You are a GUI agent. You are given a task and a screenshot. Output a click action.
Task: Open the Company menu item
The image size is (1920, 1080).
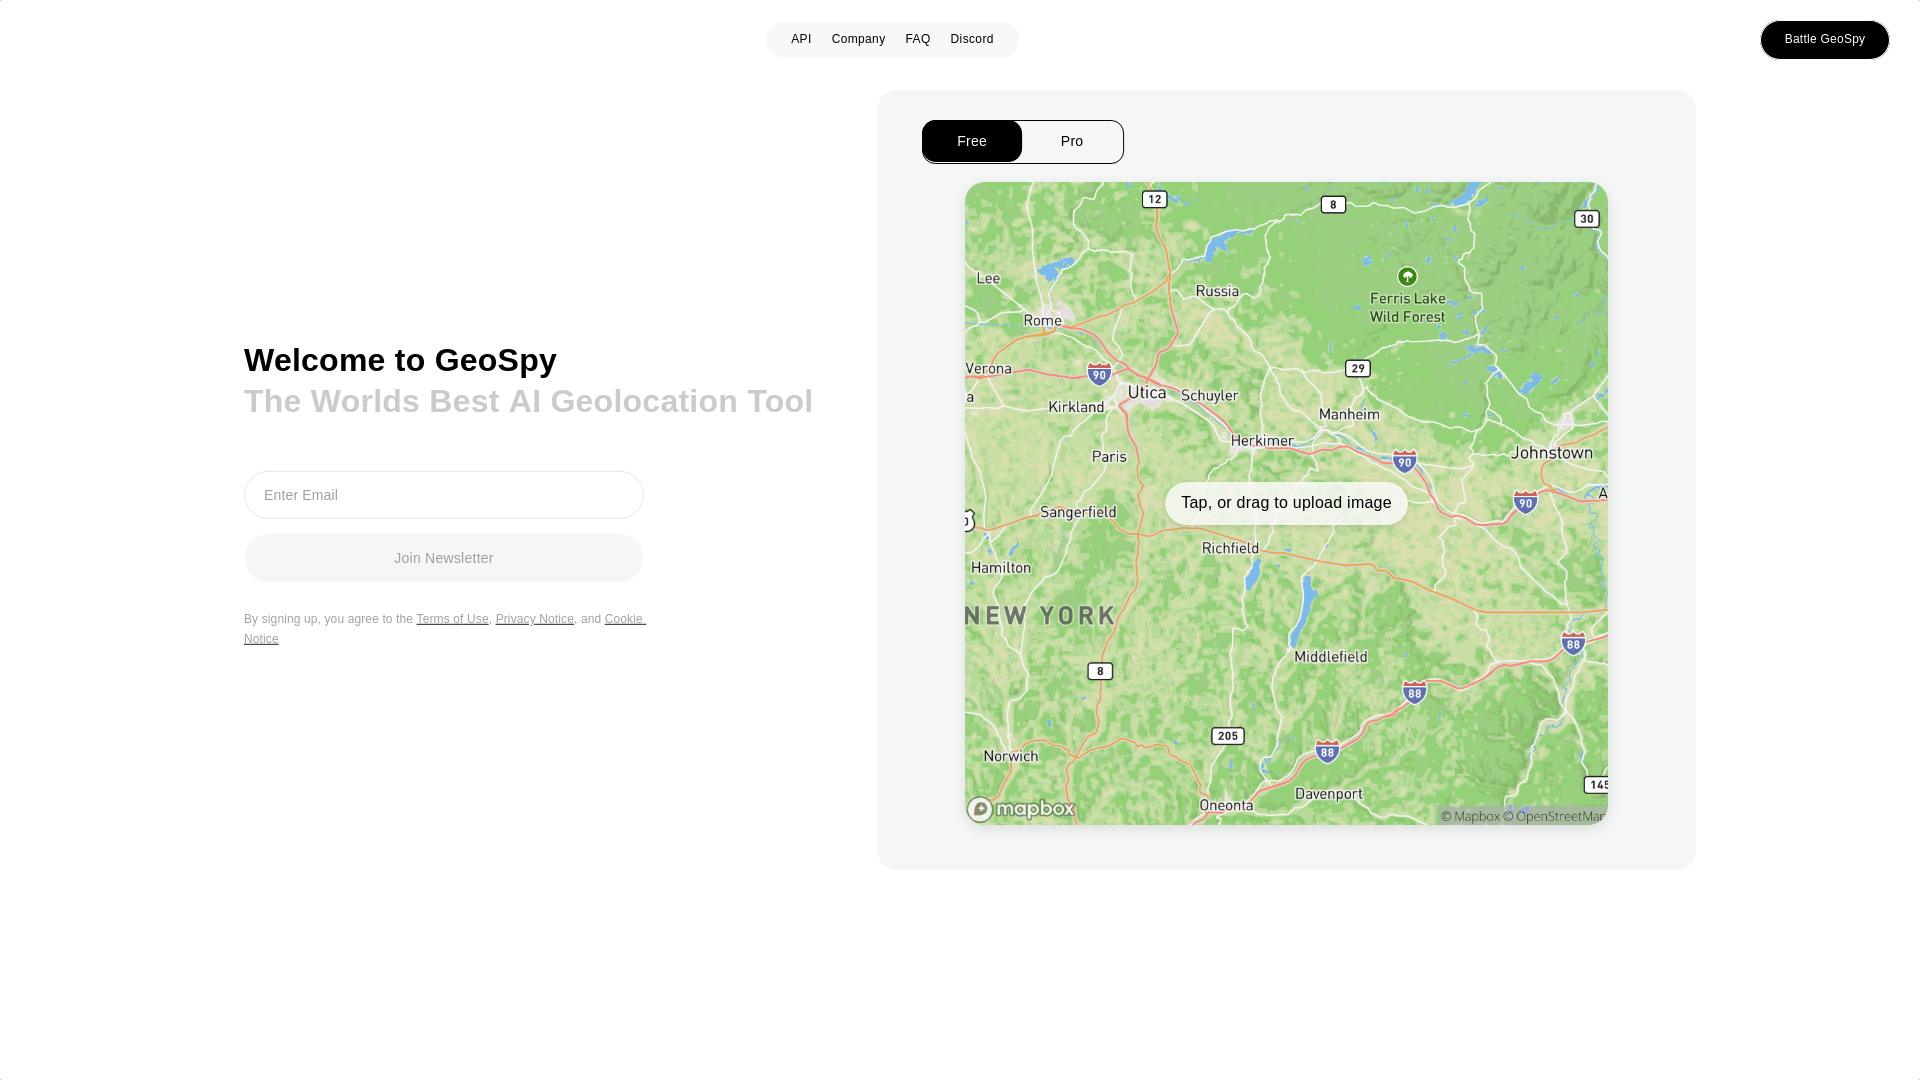click(x=858, y=39)
